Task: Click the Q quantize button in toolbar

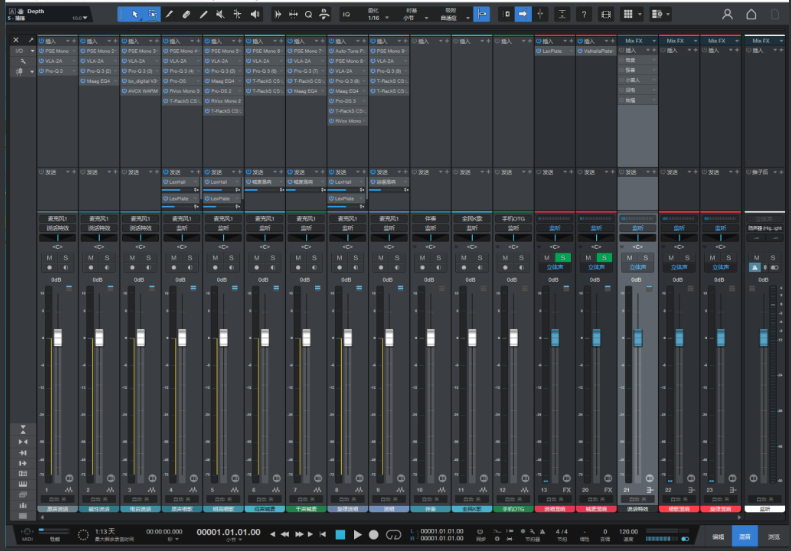Action: pos(308,15)
